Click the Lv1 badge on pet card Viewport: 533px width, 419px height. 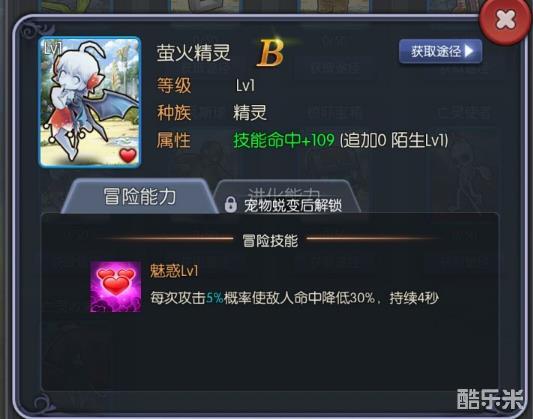(x=52, y=49)
